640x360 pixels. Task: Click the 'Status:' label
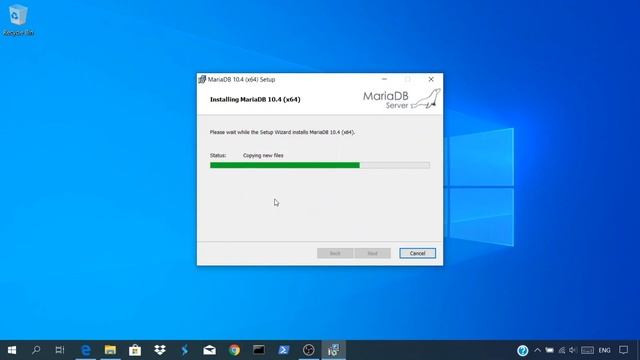[218, 156]
